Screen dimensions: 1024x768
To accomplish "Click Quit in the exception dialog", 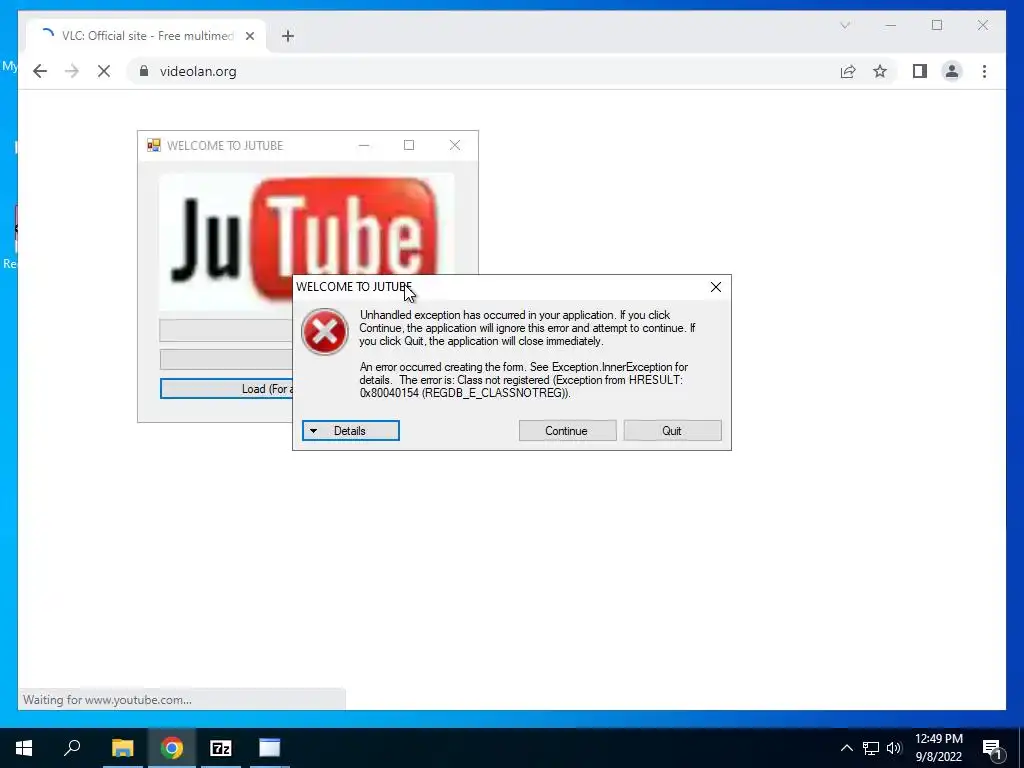I will 672,430.
